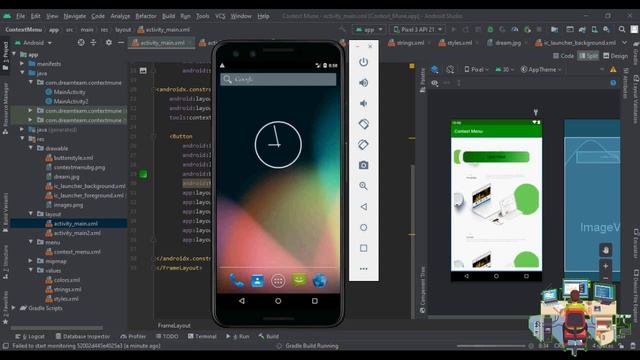Viewport: 640px width, 360px height.
Task: Rotate emulator left
Action: pyautogui.click(x=363, y=124)
